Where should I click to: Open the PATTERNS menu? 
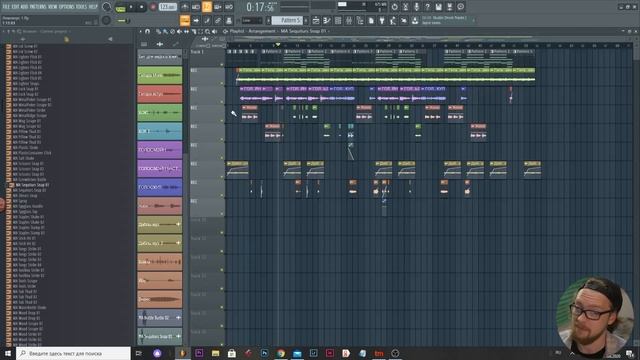pos(38,7)
